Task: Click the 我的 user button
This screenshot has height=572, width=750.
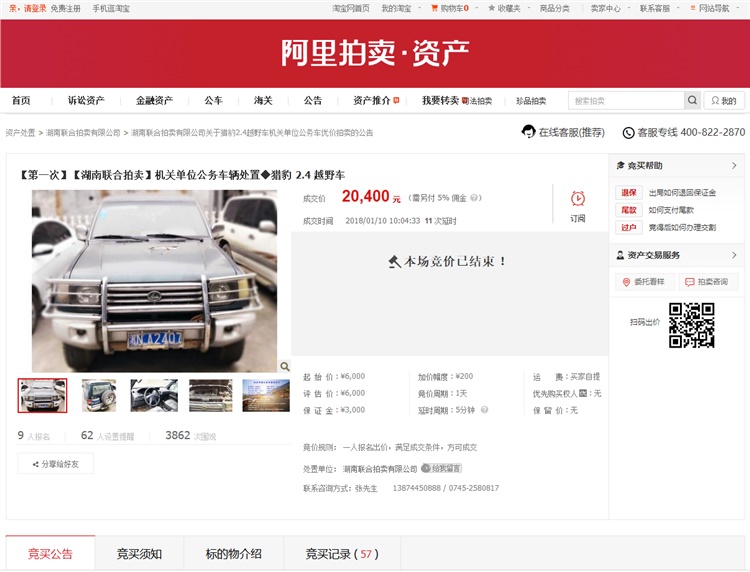Action: pyautogui.click(x=724, y=100)
